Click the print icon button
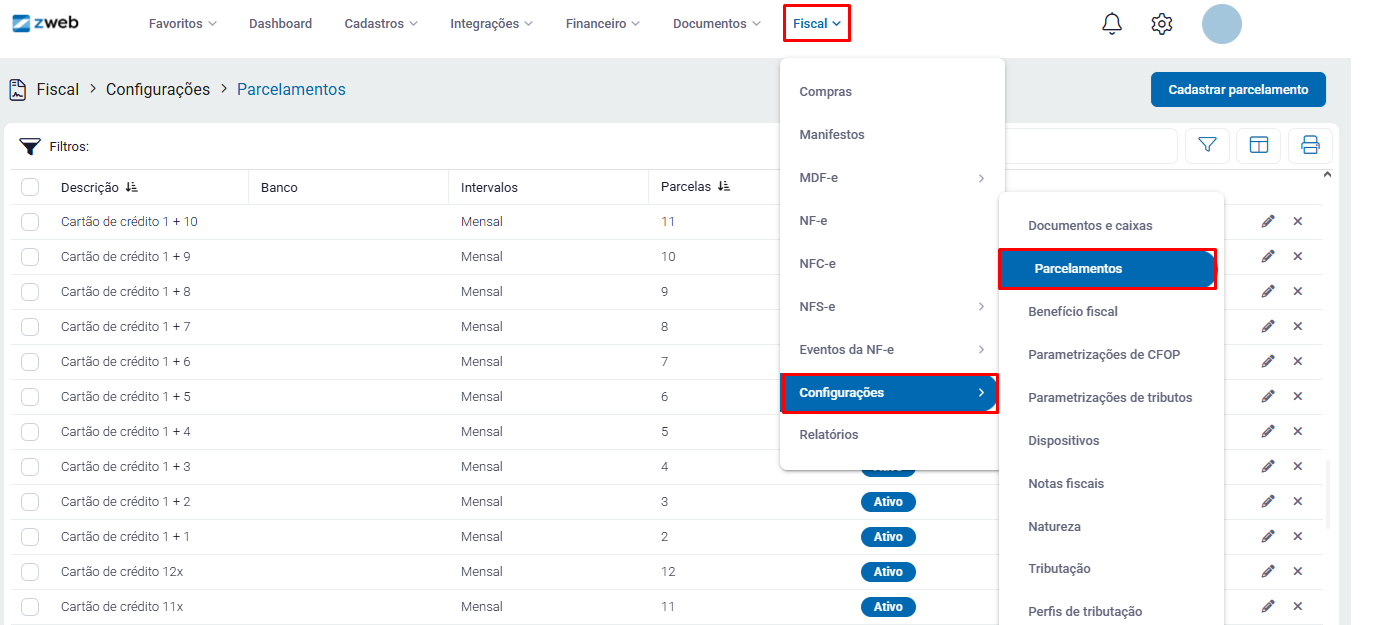Image resolution: width=1379 pixels, height=625 pixels. 1310,146
